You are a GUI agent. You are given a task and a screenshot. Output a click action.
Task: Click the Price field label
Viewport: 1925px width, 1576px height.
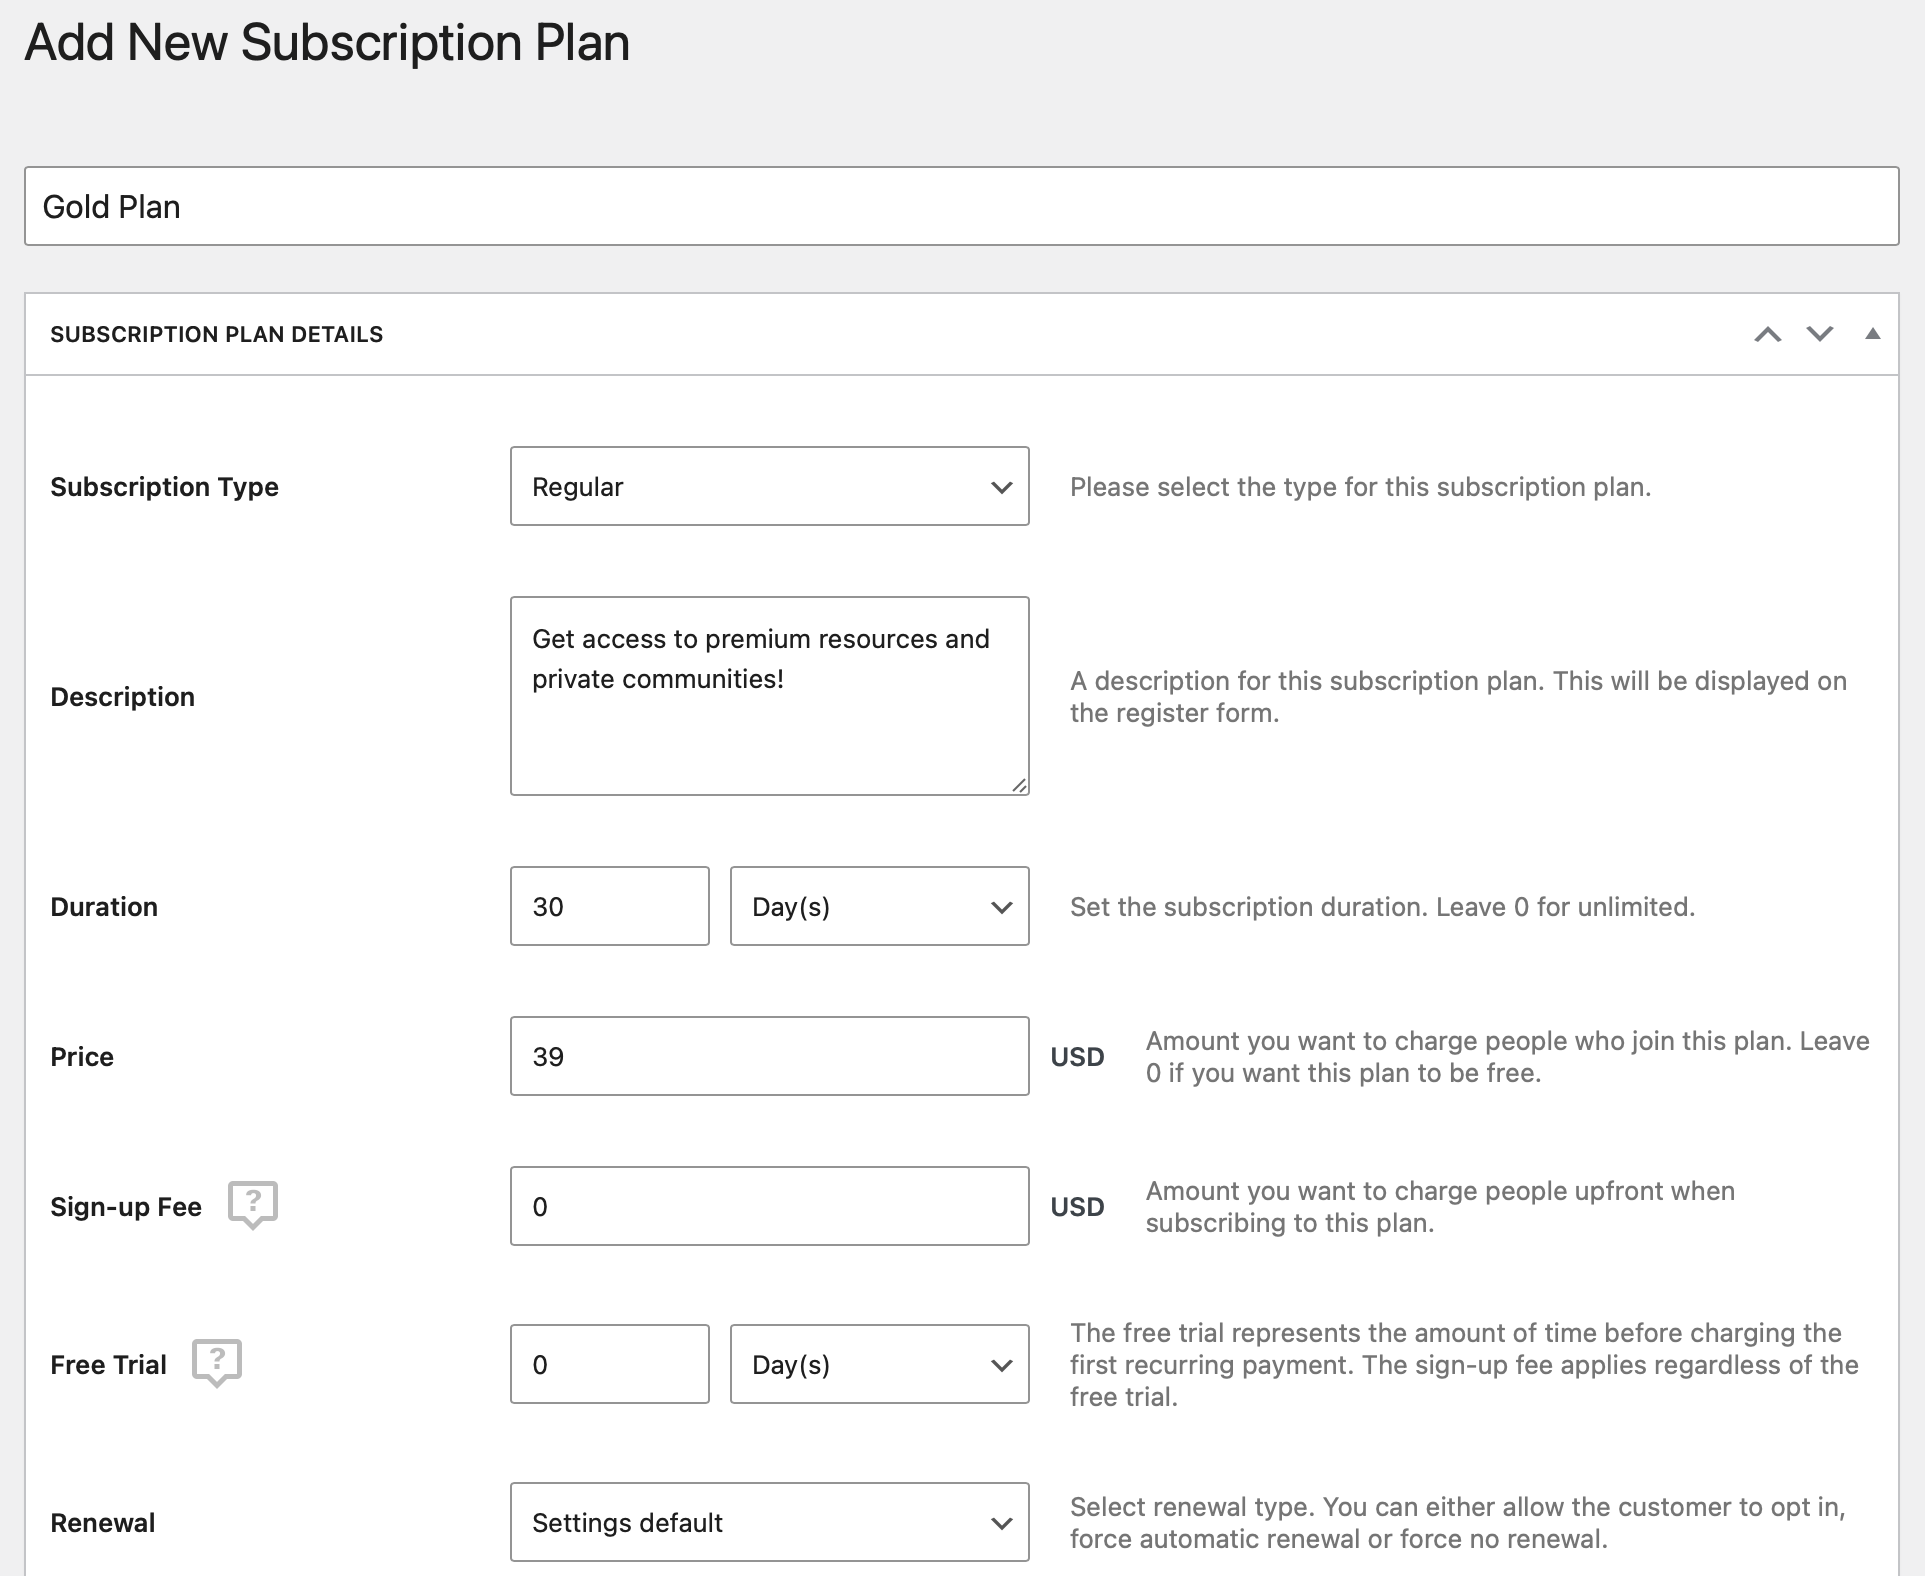82,1057
